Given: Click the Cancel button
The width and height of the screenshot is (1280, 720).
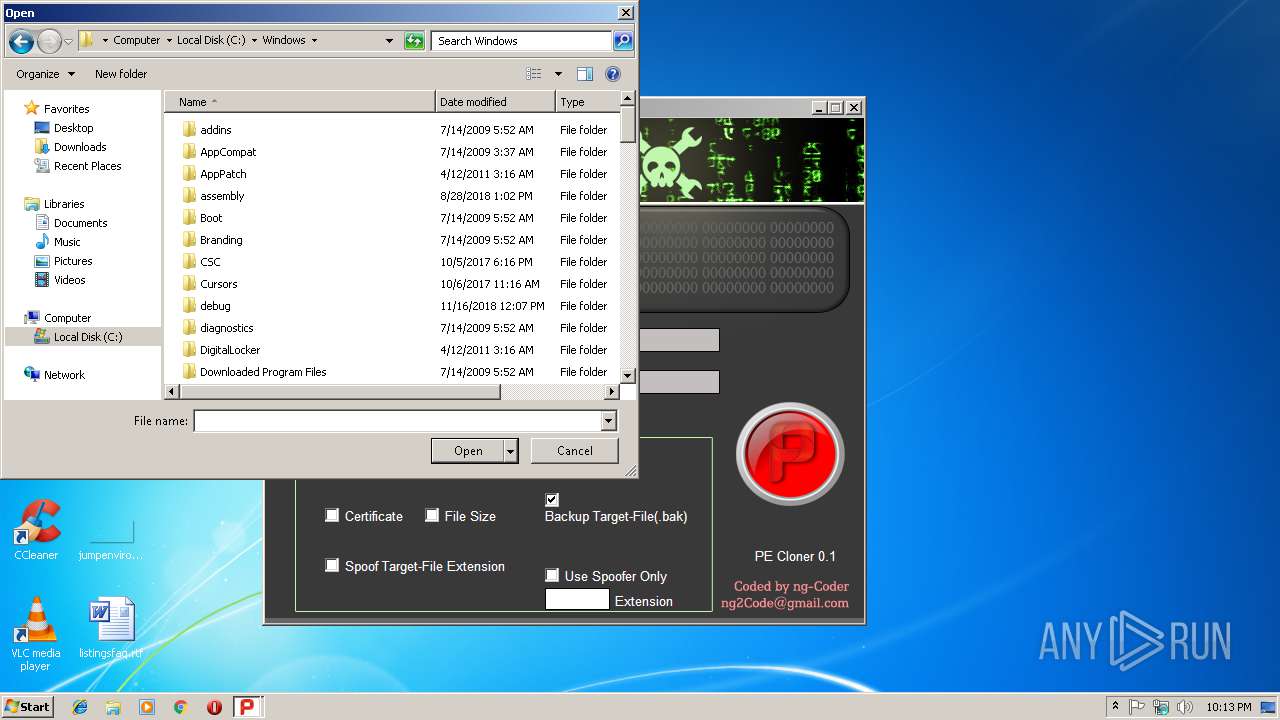Looking at the screenshot, I should [x=574, y=451].
